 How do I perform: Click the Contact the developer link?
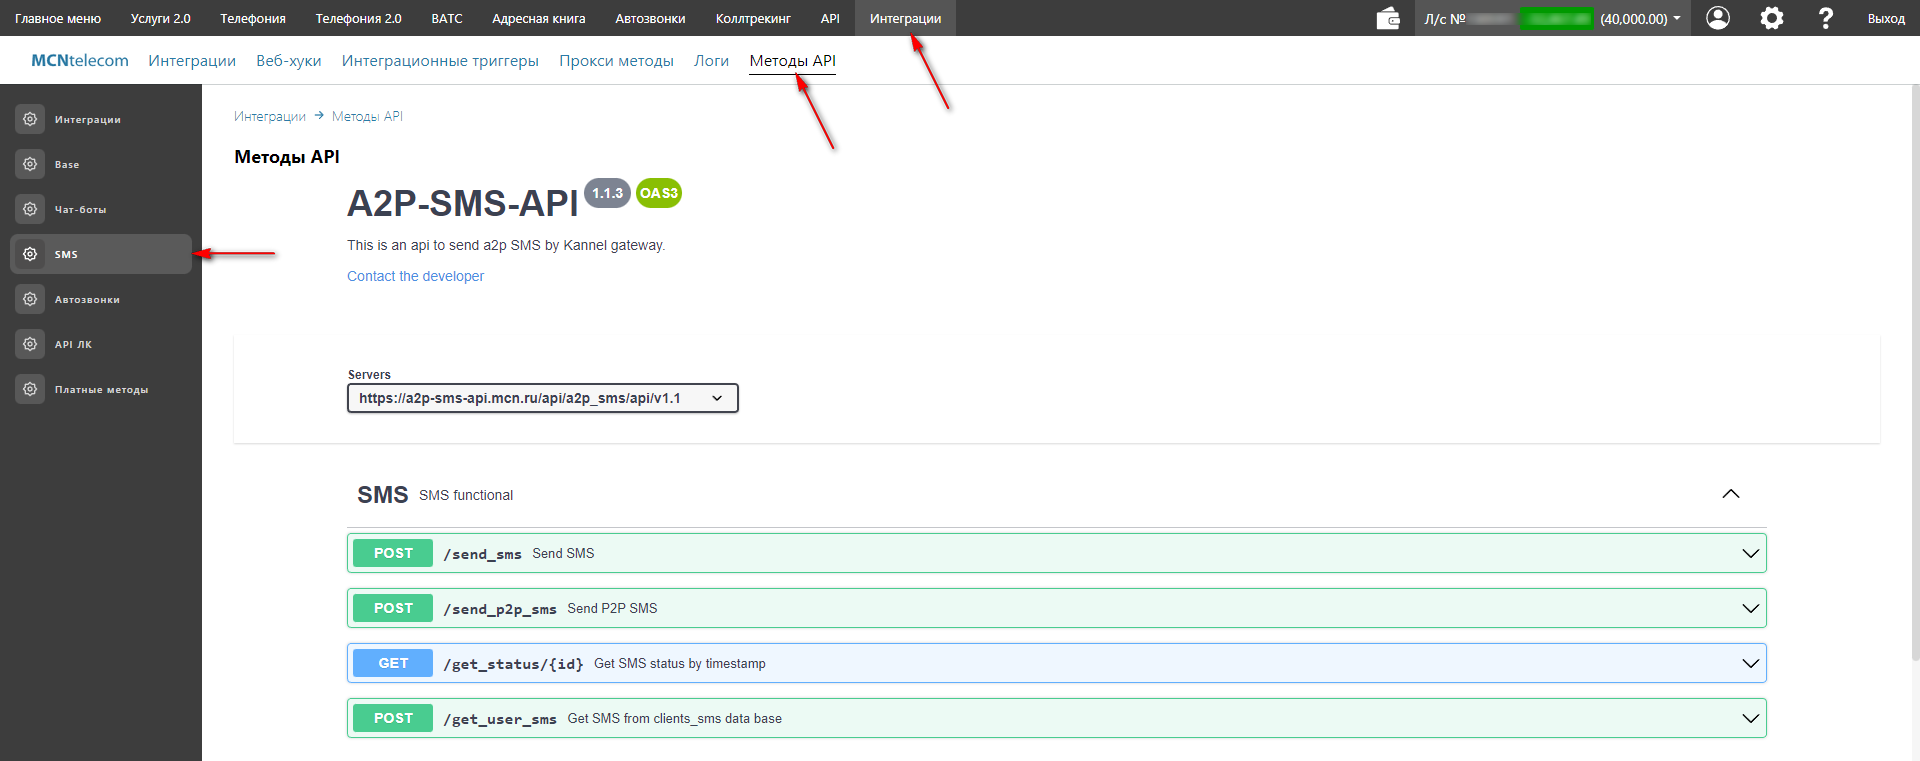point(415,276)
